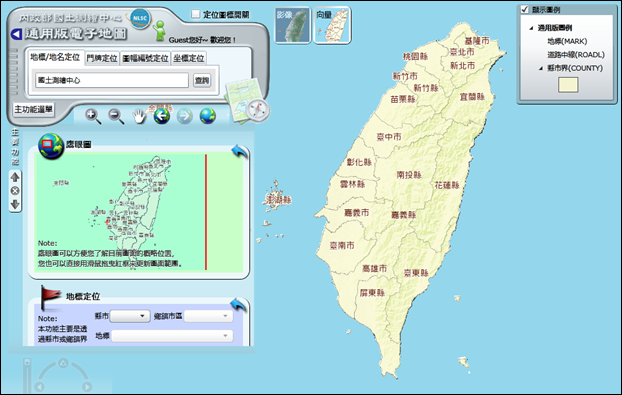Screen dimensions: 622x395
Task: Click 臺中市 label on the map
Action: pos(389,137)
